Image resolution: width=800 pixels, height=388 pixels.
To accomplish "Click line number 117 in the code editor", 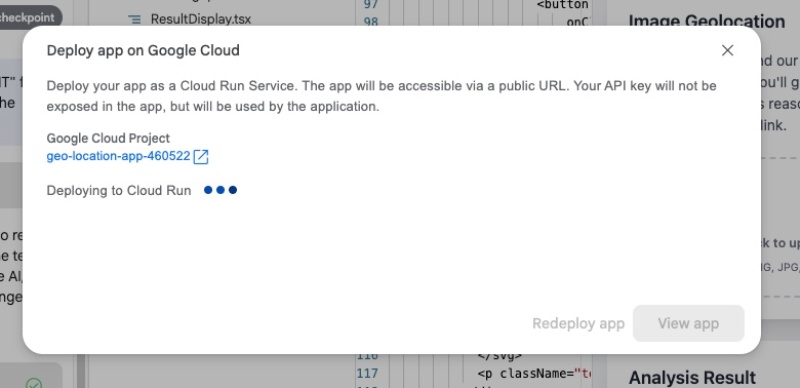I will pos(367,374).
